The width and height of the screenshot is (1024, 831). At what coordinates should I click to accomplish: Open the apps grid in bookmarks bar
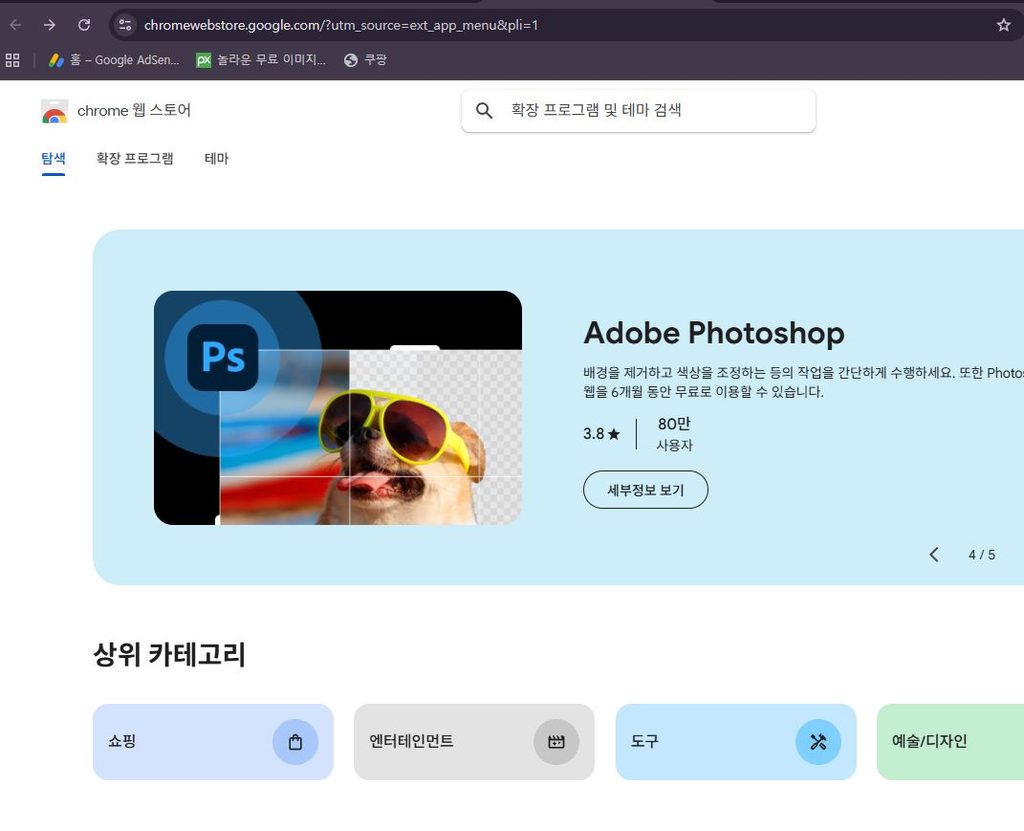click(12, 60)
